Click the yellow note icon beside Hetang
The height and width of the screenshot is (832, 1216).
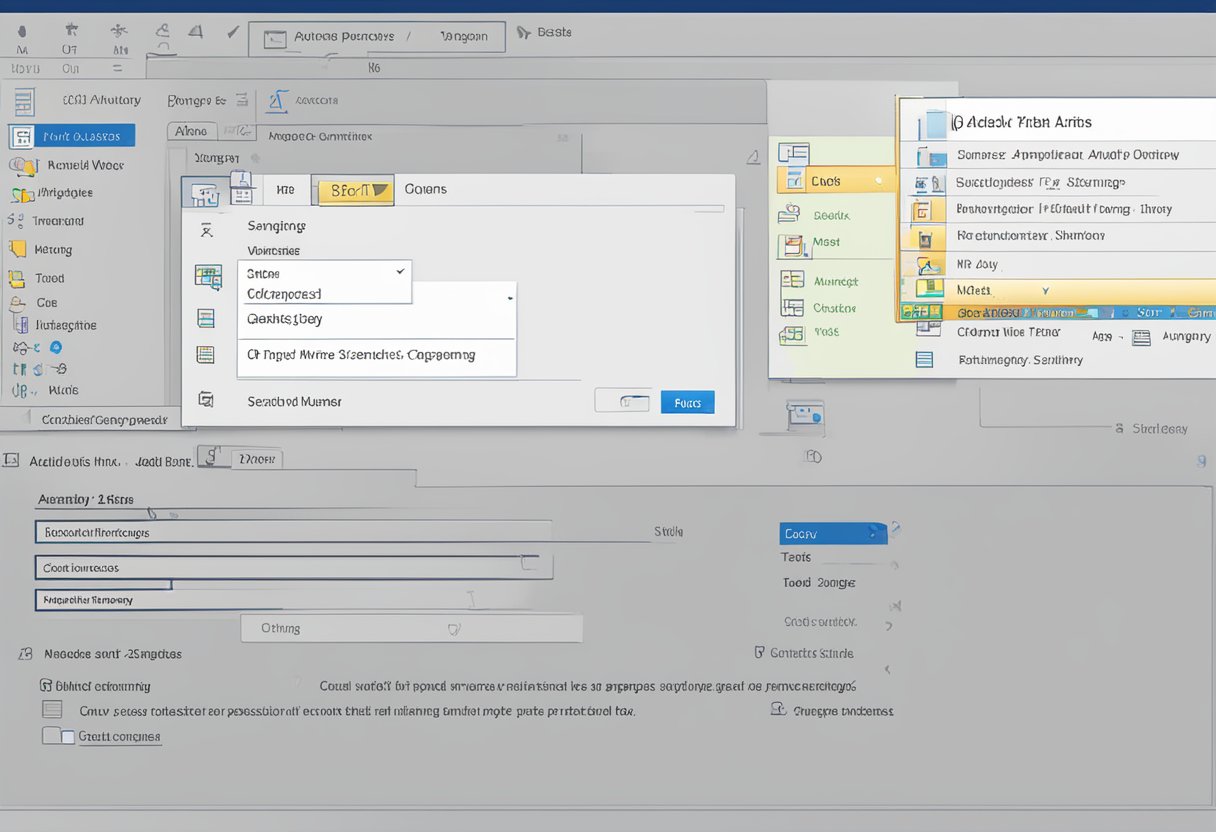[x=17, y=250]
